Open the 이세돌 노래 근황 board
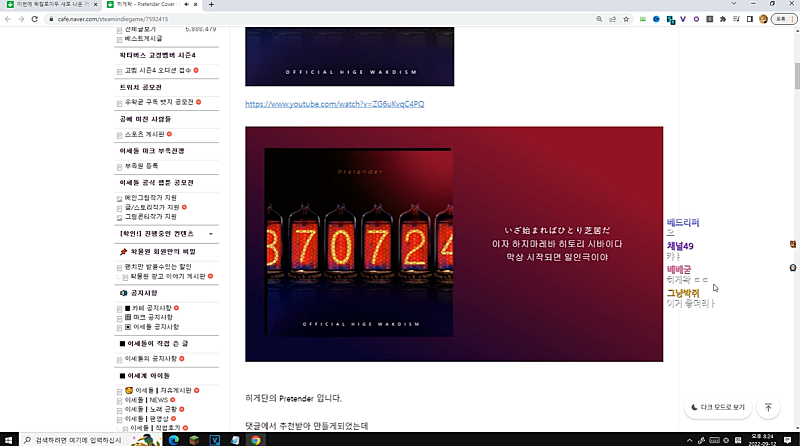This screenshot has width=800, height=446. pos(151,409)
